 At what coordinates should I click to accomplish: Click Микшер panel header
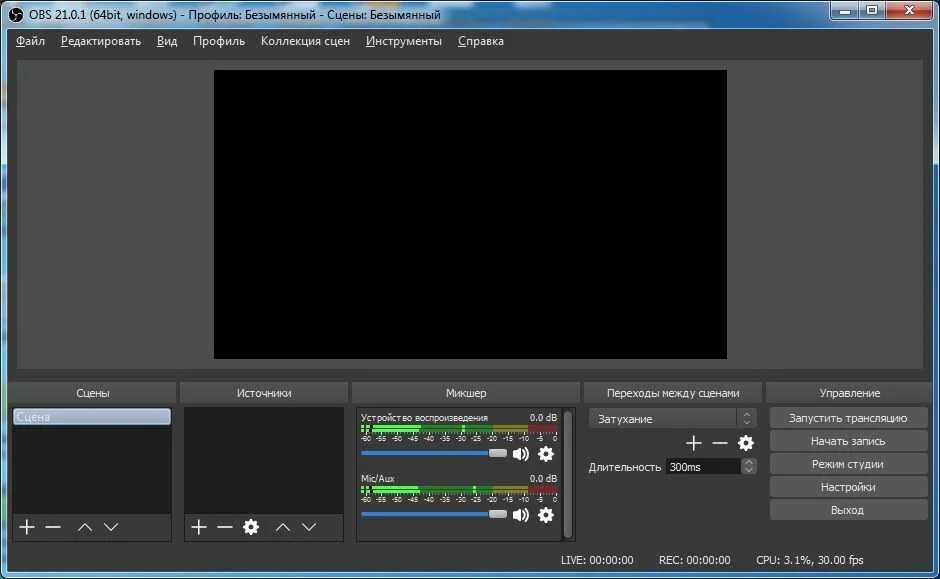tap(466, 393)
